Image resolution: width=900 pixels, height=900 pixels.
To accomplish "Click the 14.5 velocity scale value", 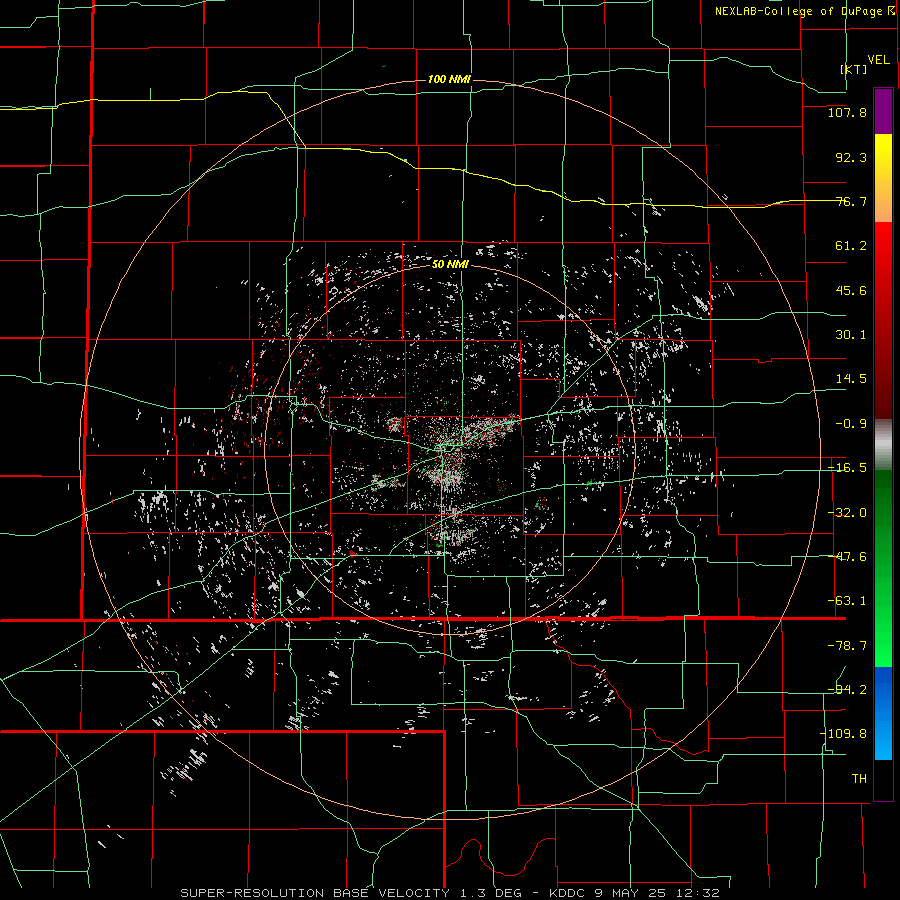I will (x=851, y=379).
